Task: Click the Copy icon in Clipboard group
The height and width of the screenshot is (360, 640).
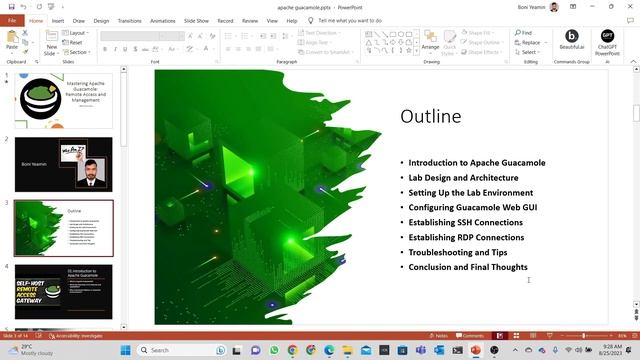Action: (x=25, y=42)
